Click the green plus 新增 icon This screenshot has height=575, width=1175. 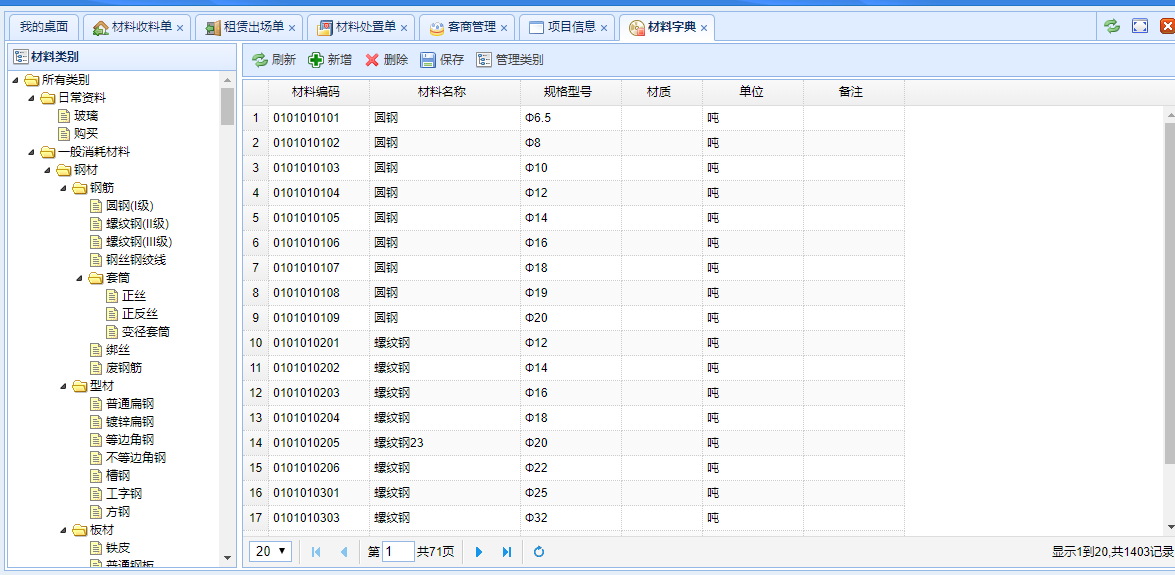[x=315, y=60]
